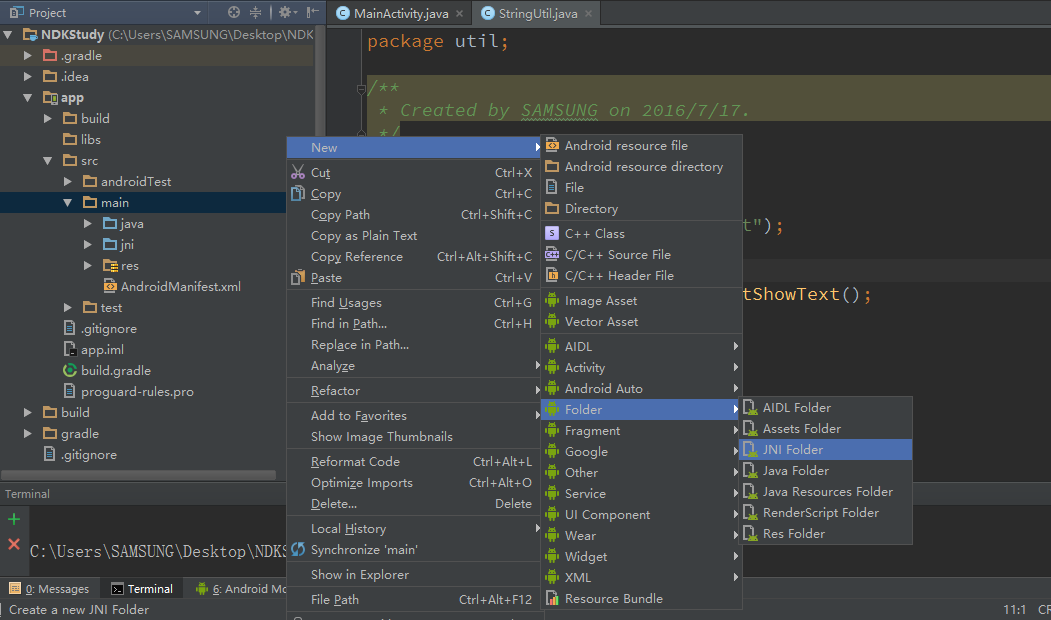Choose Find Usages from context menu
The height and width of the screenshot is (620, 1051).
pos(414,303)
